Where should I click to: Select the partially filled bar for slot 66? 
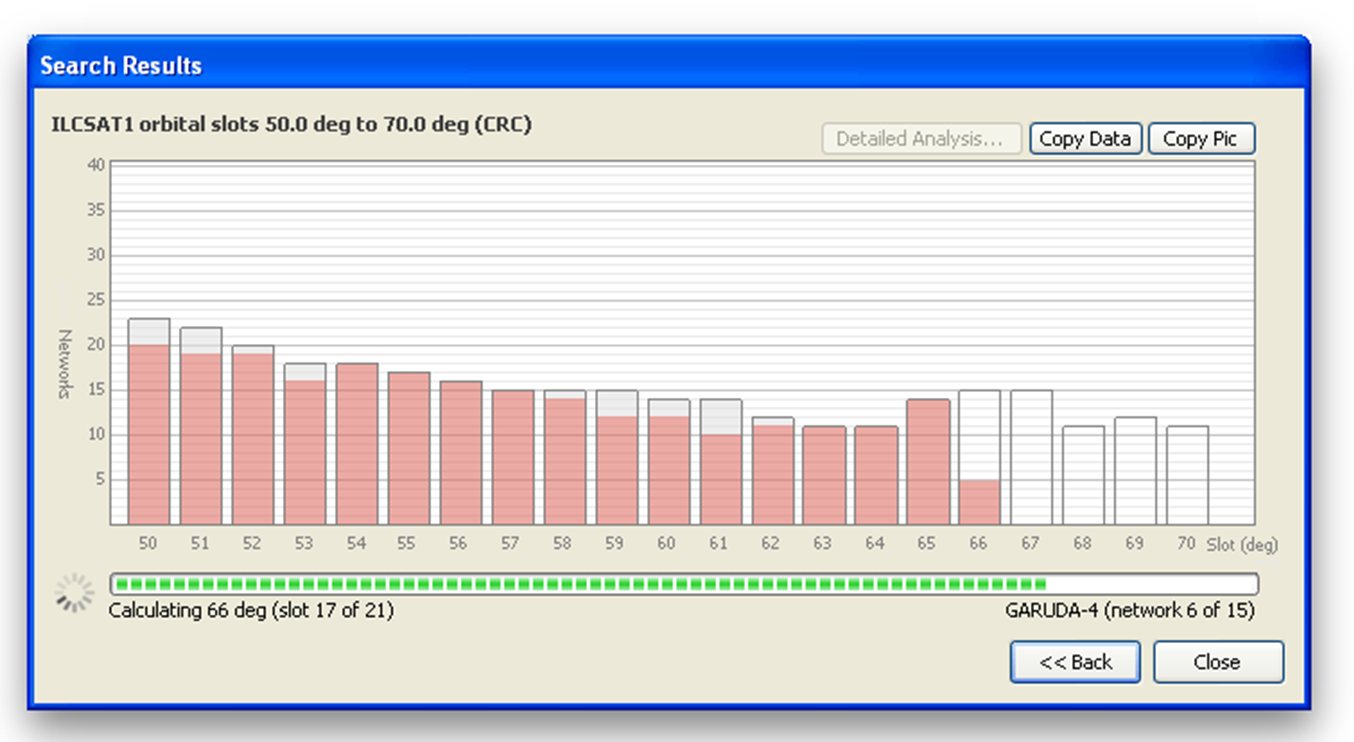point(979,457)
